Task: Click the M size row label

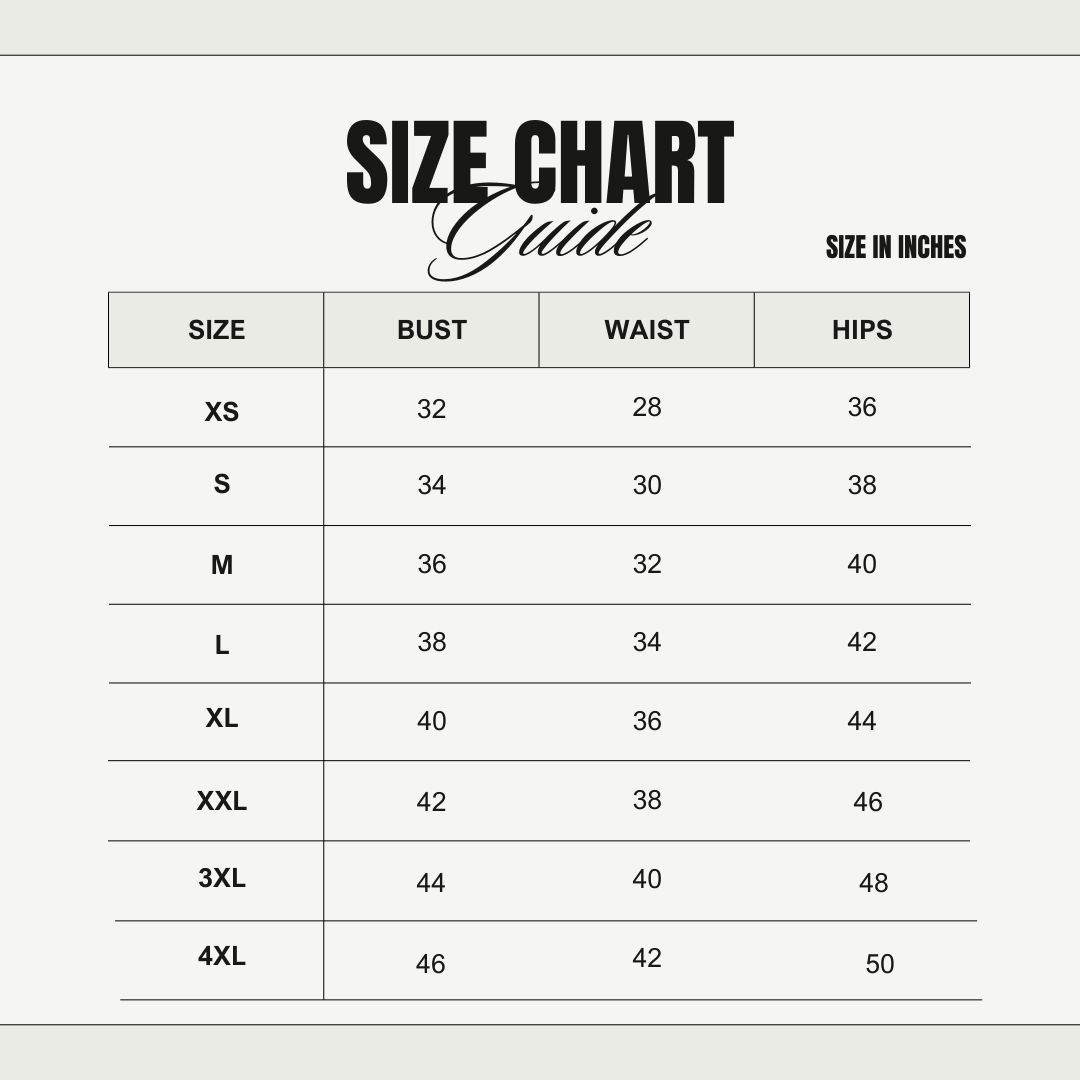Action: [222, 565]
